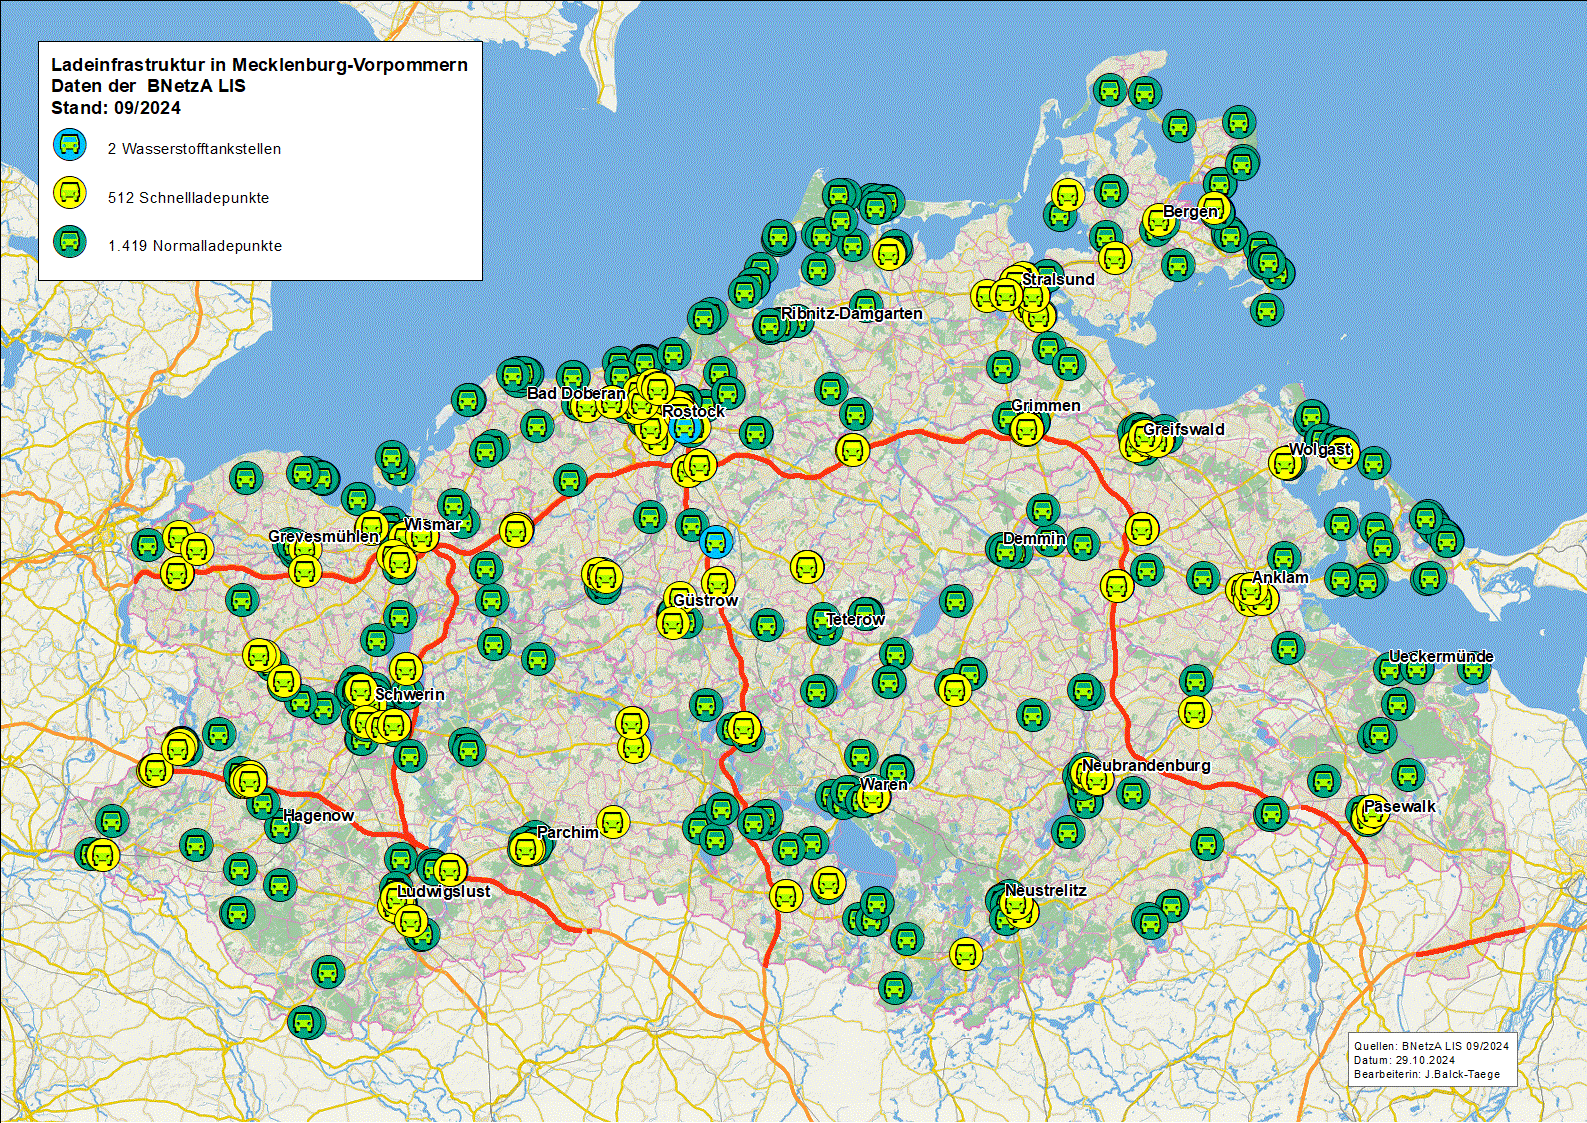Click the "Stralsund" city label
This screenshot has height=1123, width=1587.
[x=1058, y=279]
